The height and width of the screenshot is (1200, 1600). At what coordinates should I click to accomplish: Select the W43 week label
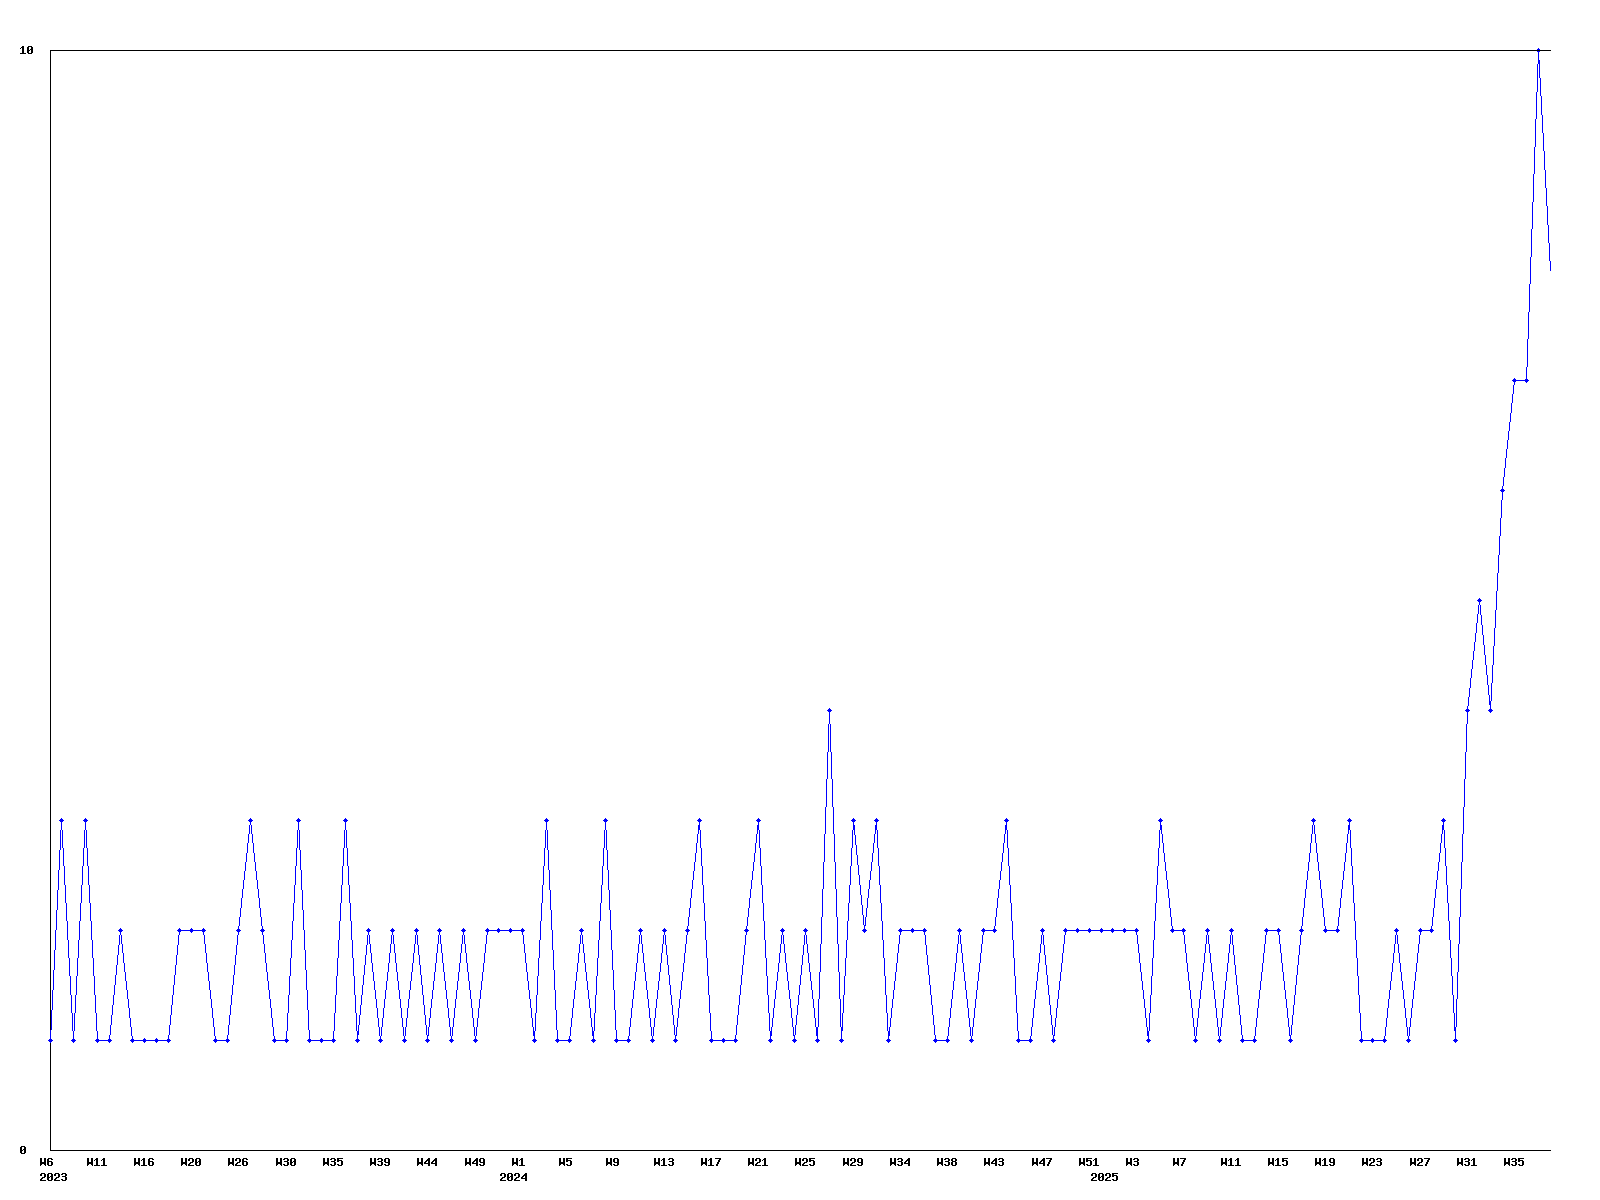point(994,1162)
